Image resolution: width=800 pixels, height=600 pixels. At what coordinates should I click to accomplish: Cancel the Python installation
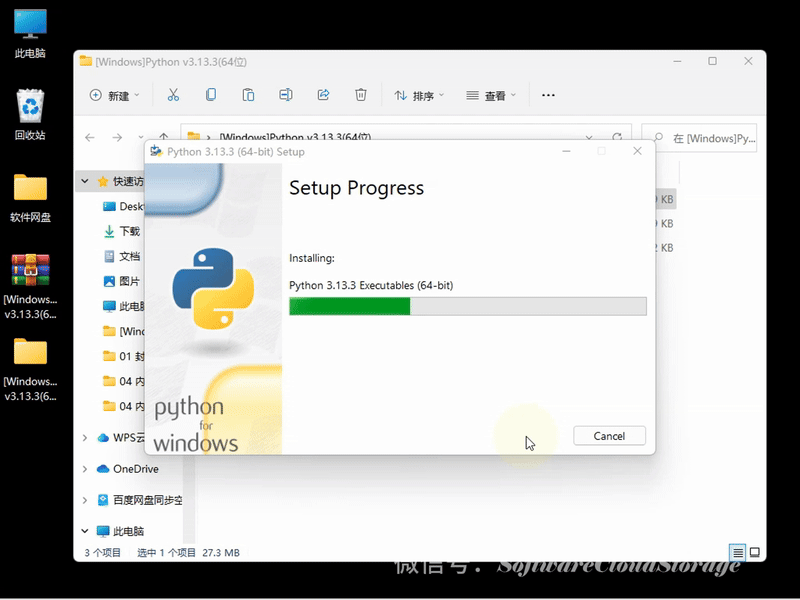coord(609,436)
